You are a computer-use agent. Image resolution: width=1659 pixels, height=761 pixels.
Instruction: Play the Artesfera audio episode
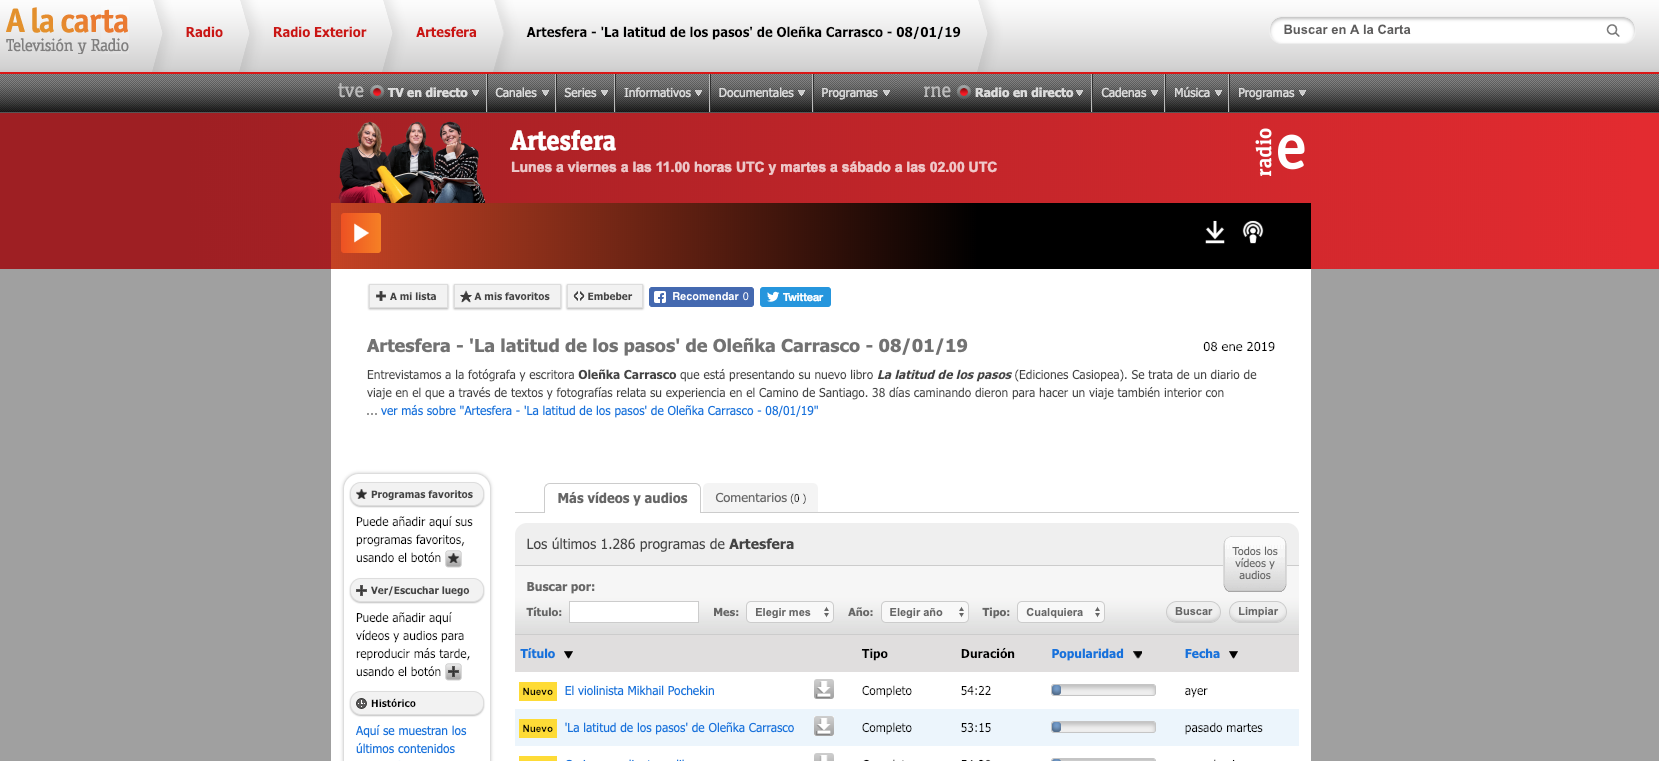point(361,233)
